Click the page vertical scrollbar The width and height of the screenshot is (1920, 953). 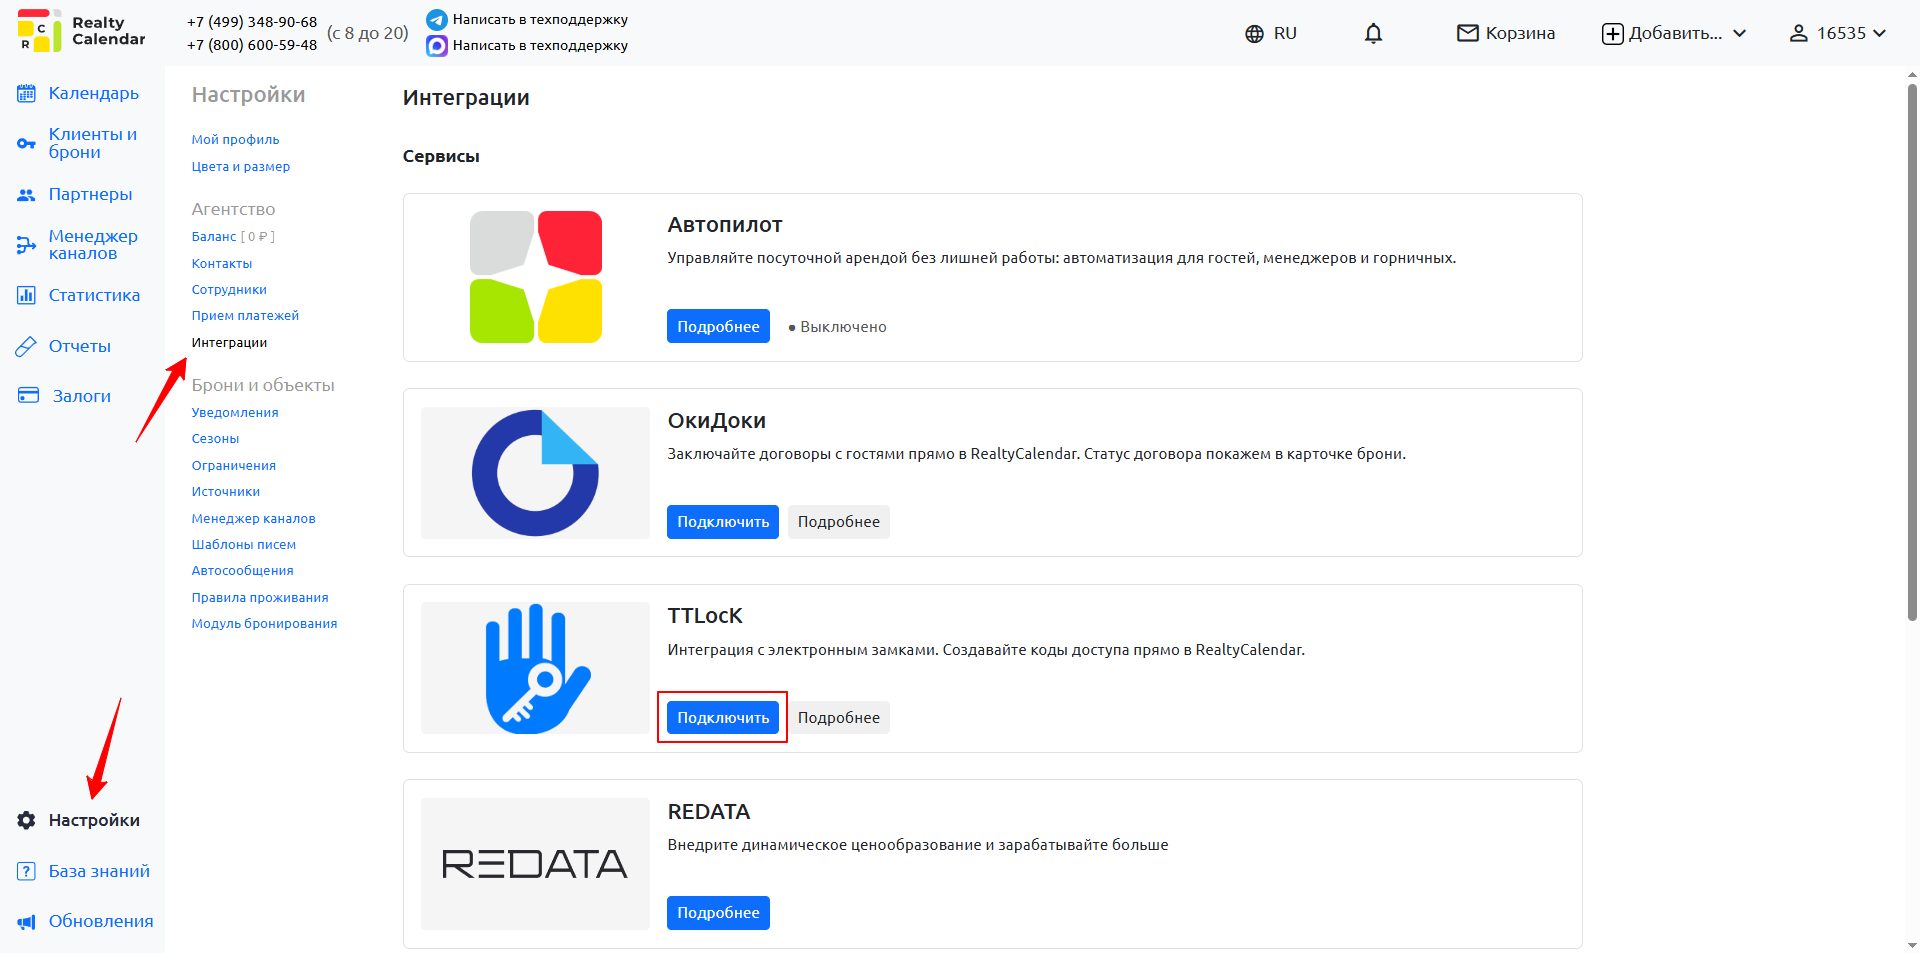pos(1912,352)
